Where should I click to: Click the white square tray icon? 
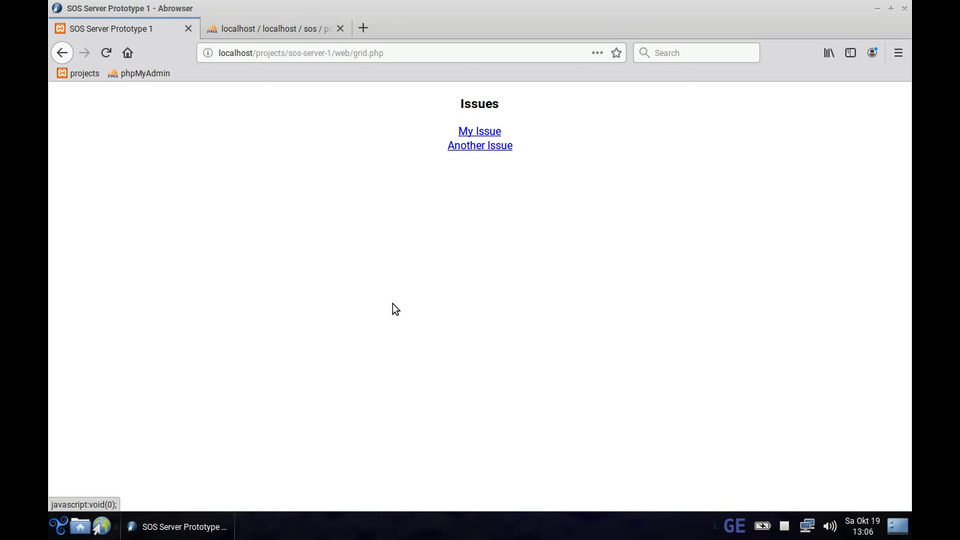tap(784, 526)
